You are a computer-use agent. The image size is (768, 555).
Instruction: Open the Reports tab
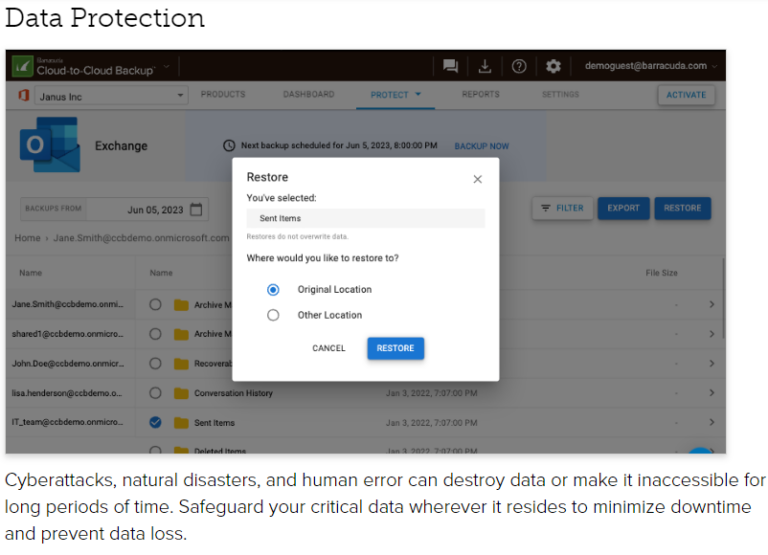click(x=480, y=94)
